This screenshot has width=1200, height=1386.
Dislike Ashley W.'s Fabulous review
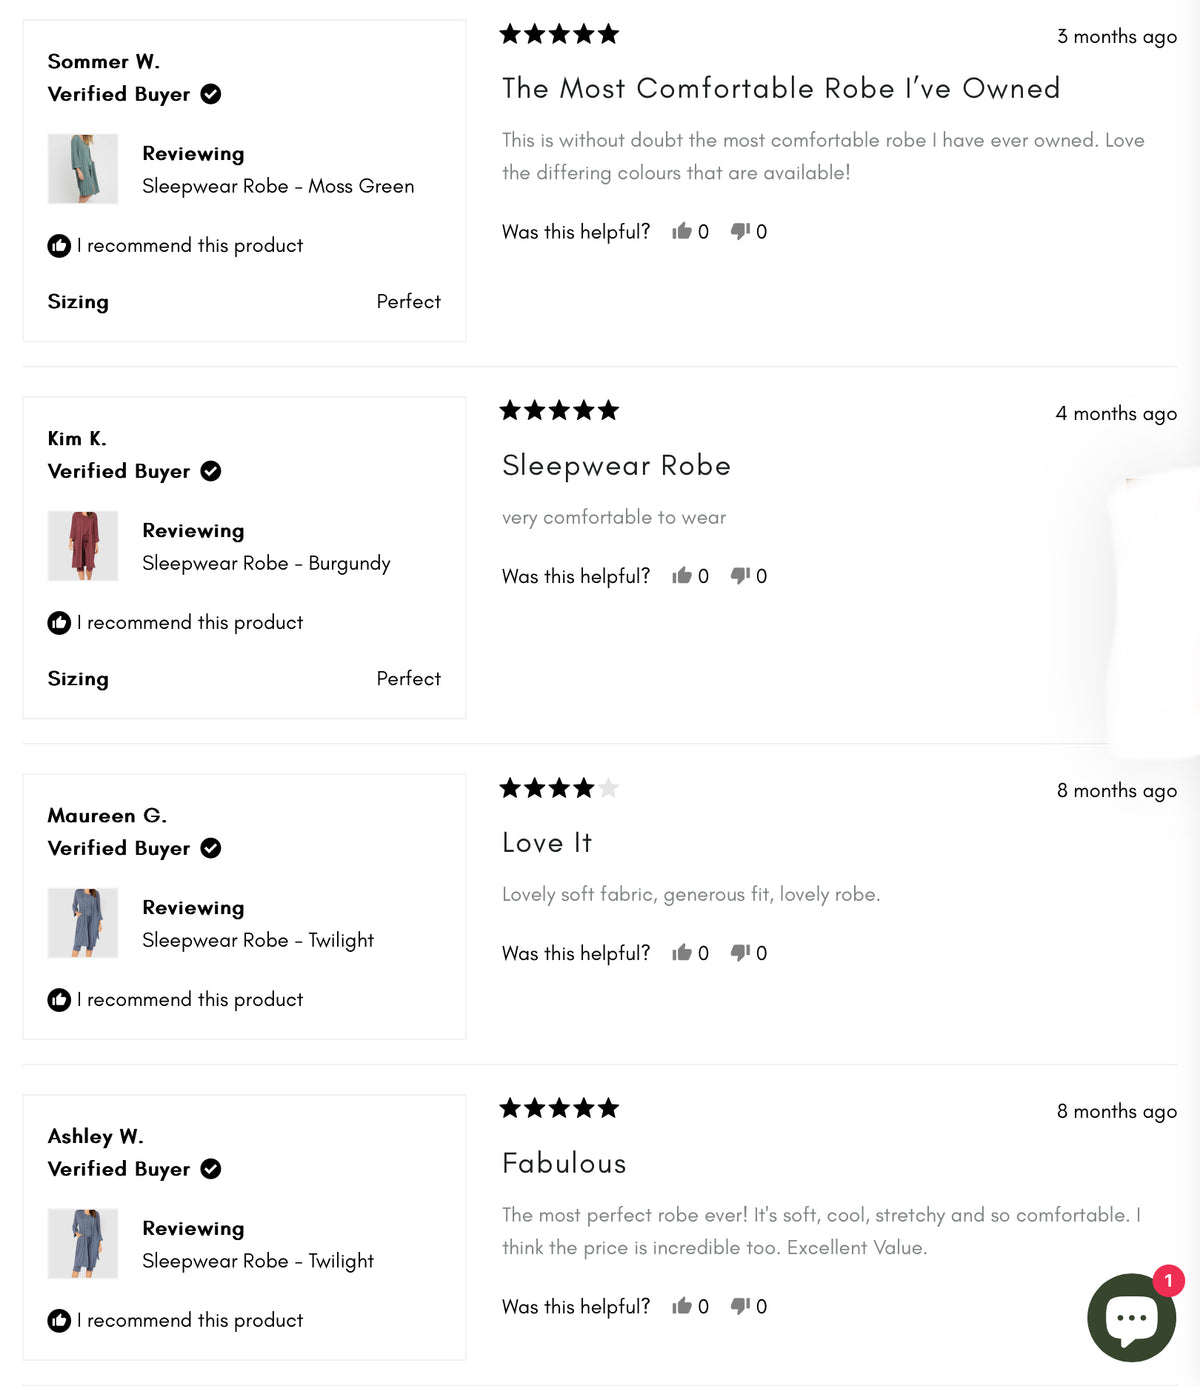click(740, 1306)
